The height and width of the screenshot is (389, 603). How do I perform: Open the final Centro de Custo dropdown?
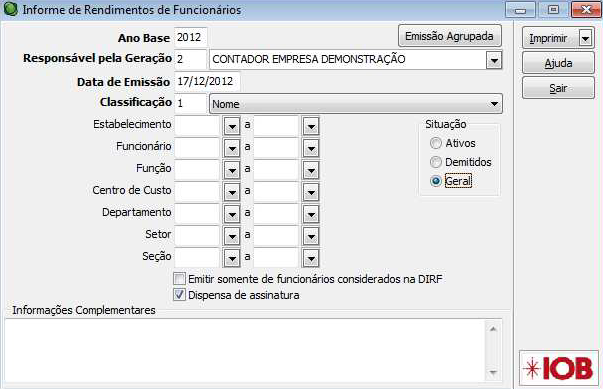[x=311, y=192]
